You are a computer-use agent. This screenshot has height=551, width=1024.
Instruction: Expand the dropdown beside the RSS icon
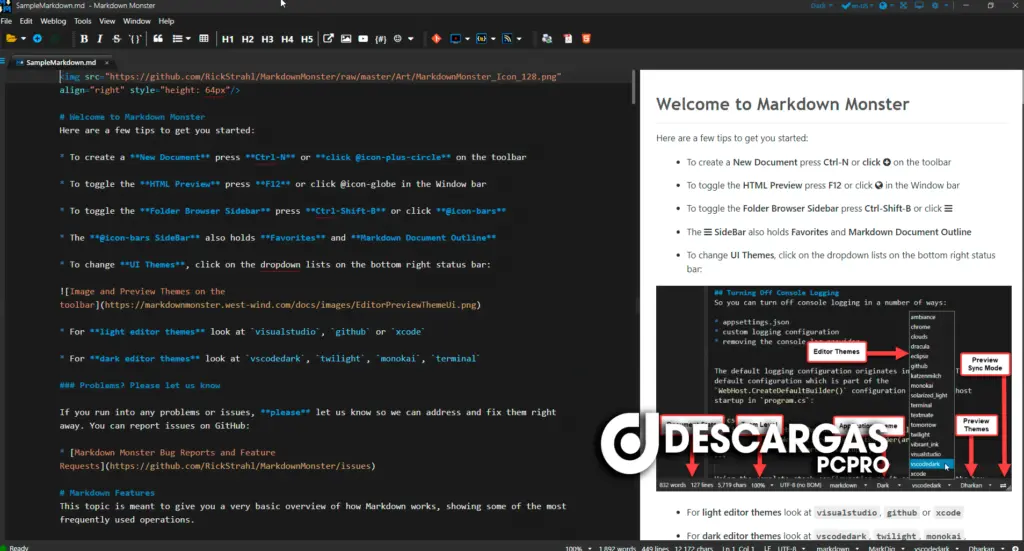tap(519, 39)
